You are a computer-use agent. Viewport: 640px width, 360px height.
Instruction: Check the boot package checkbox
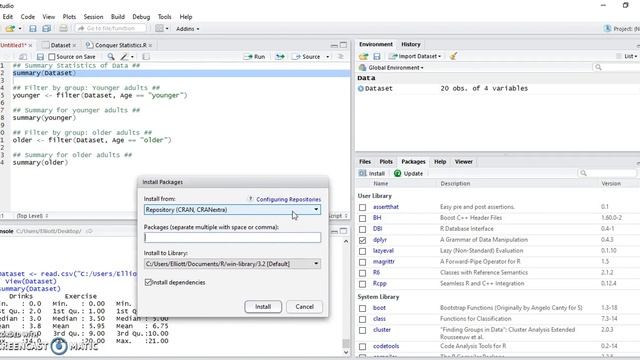362,309
